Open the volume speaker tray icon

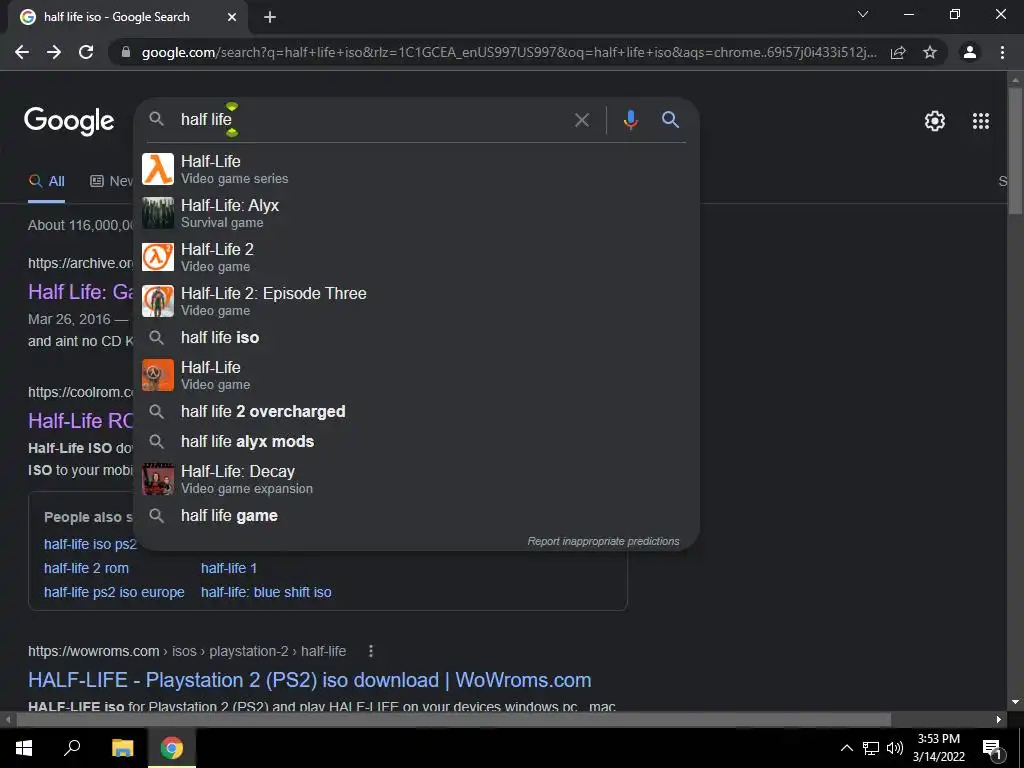point(895,748)
